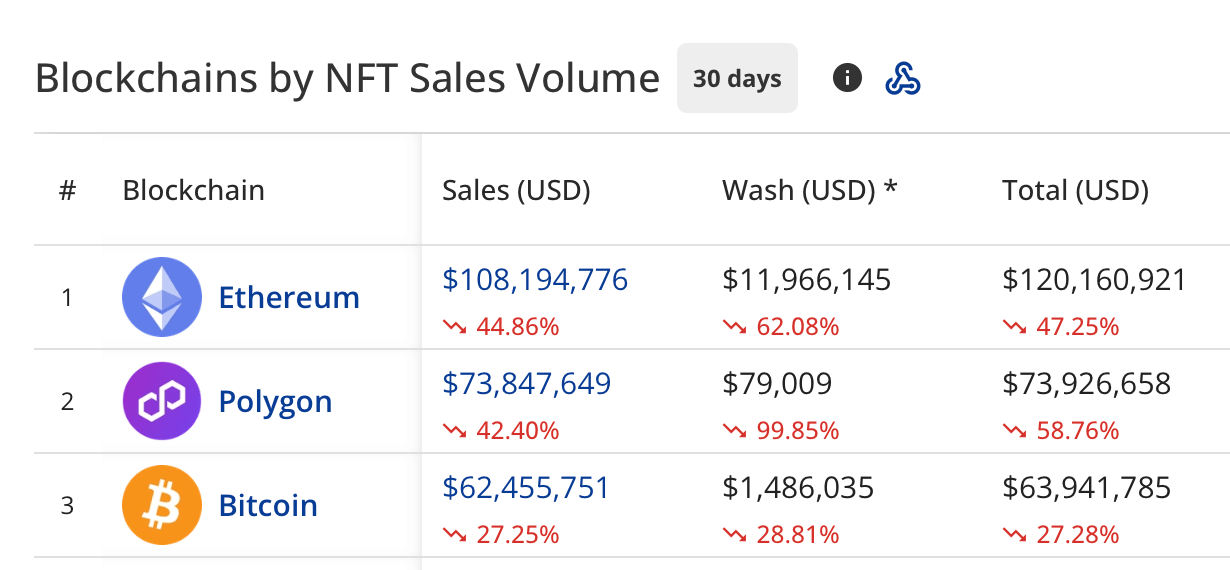Click the Blockchains by NFT Sales Volume title
1230x570 pixels.
(x=347, y=78)
